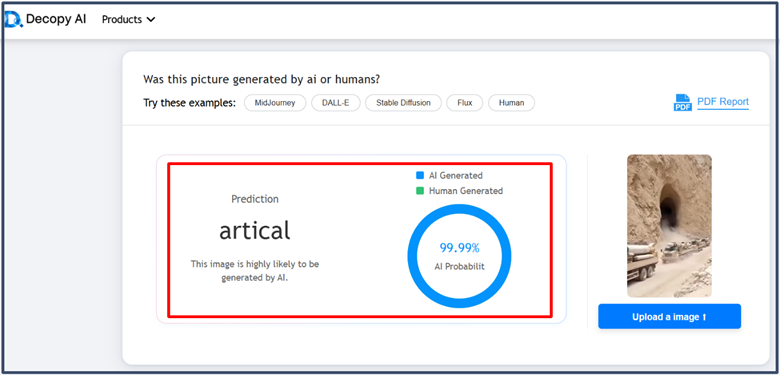Pick the Flux example chip
The height and width of the screenshot is (375, 780).
[x=465, y=103]
